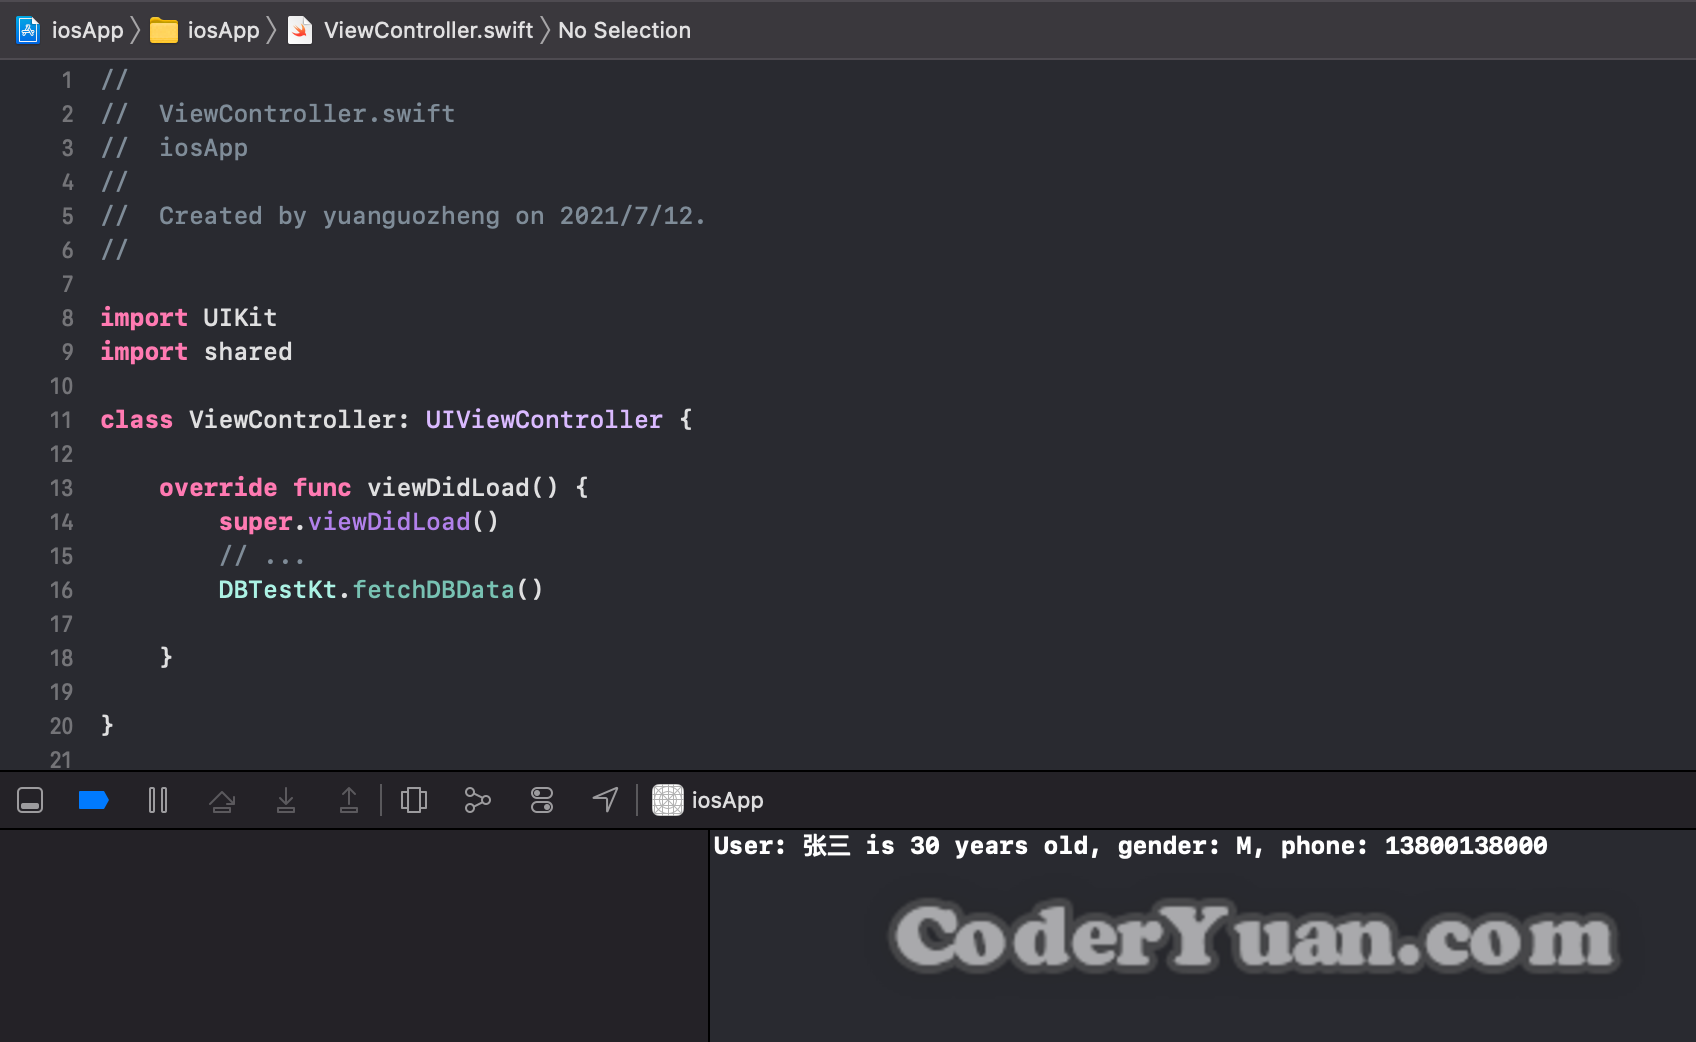Click 'UIViewController' superclass name

544,420
